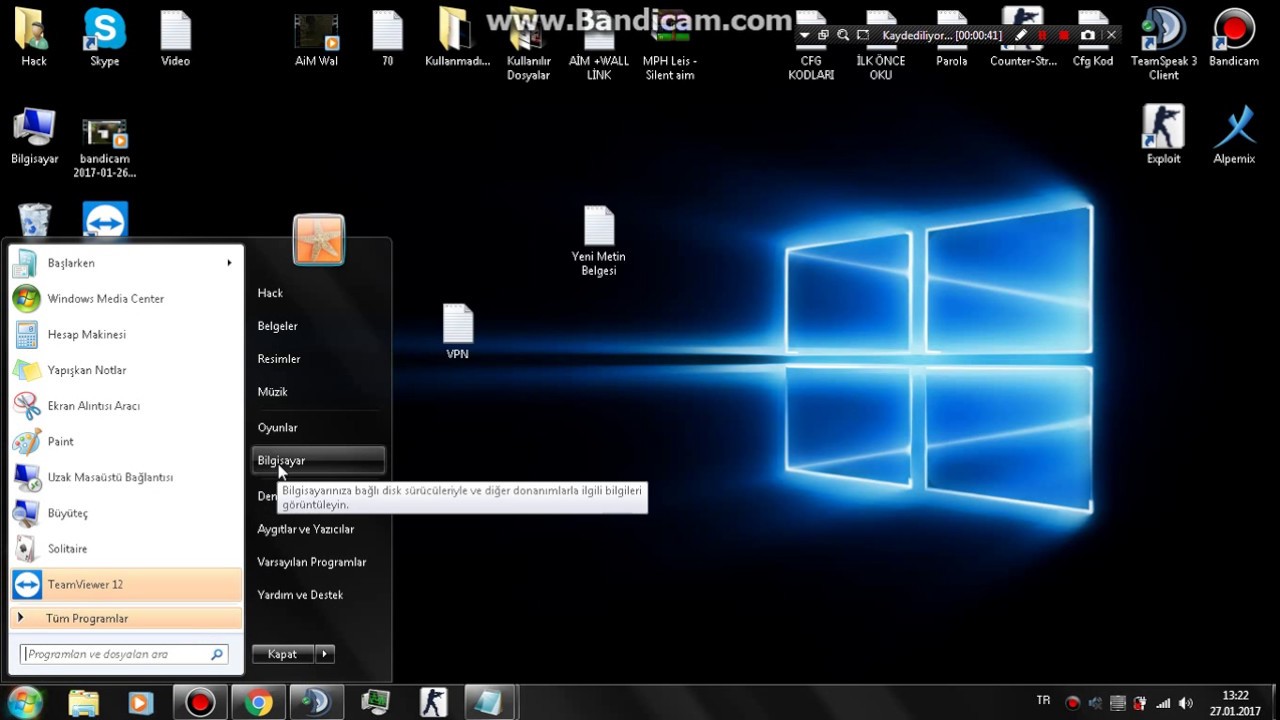Expand Tüm Programlar list
Viewport: 1280px width, 720px height.
pos(126,618)
